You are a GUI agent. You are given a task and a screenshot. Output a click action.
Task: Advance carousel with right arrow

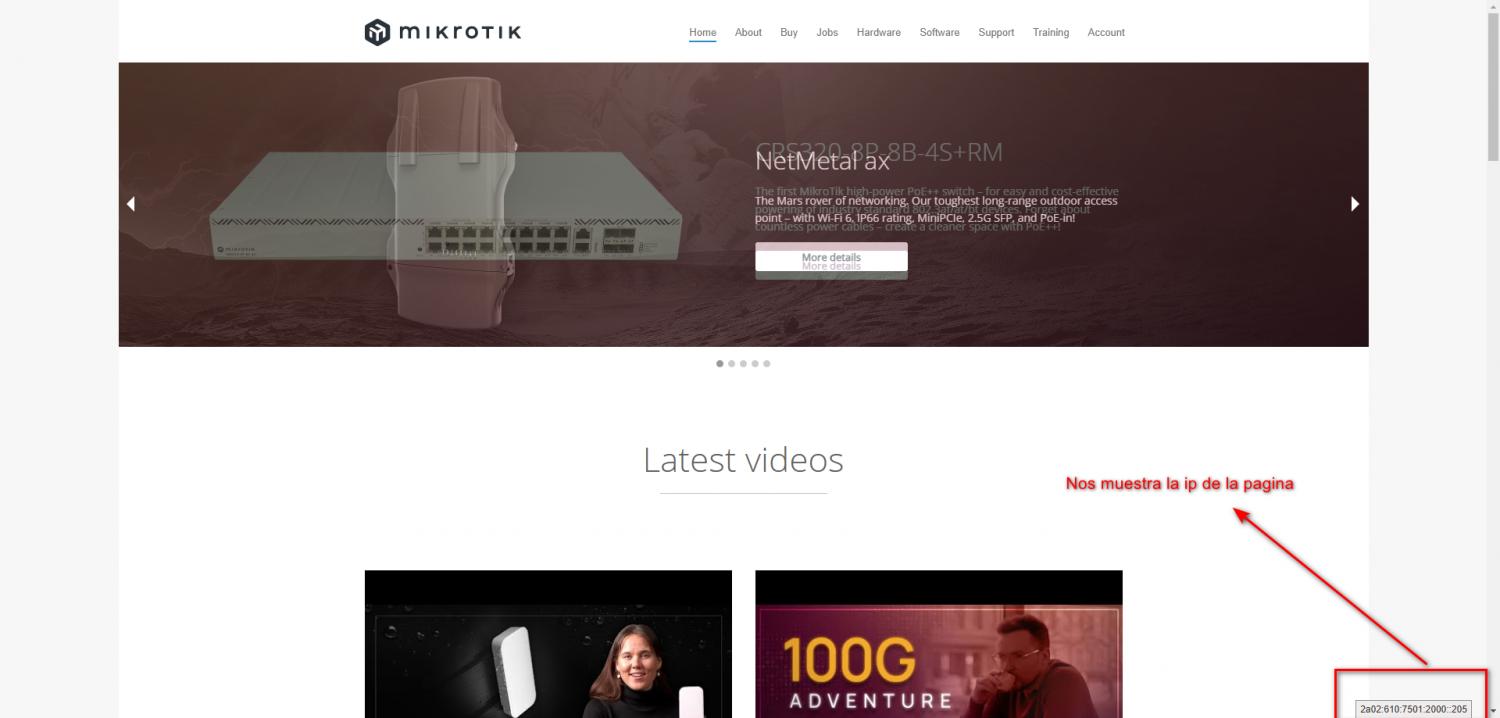(x=1355, y=204)
